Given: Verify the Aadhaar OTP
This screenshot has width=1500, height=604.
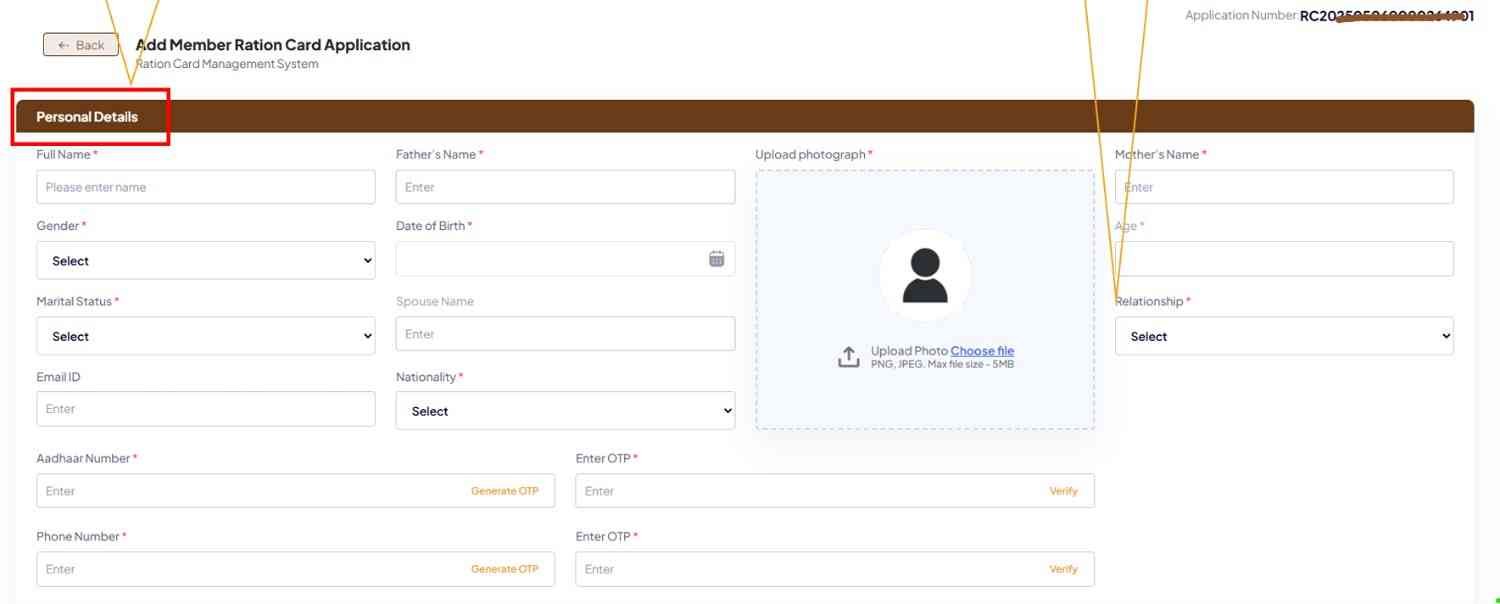Looking at the screenshot, I should (1064, 491).
